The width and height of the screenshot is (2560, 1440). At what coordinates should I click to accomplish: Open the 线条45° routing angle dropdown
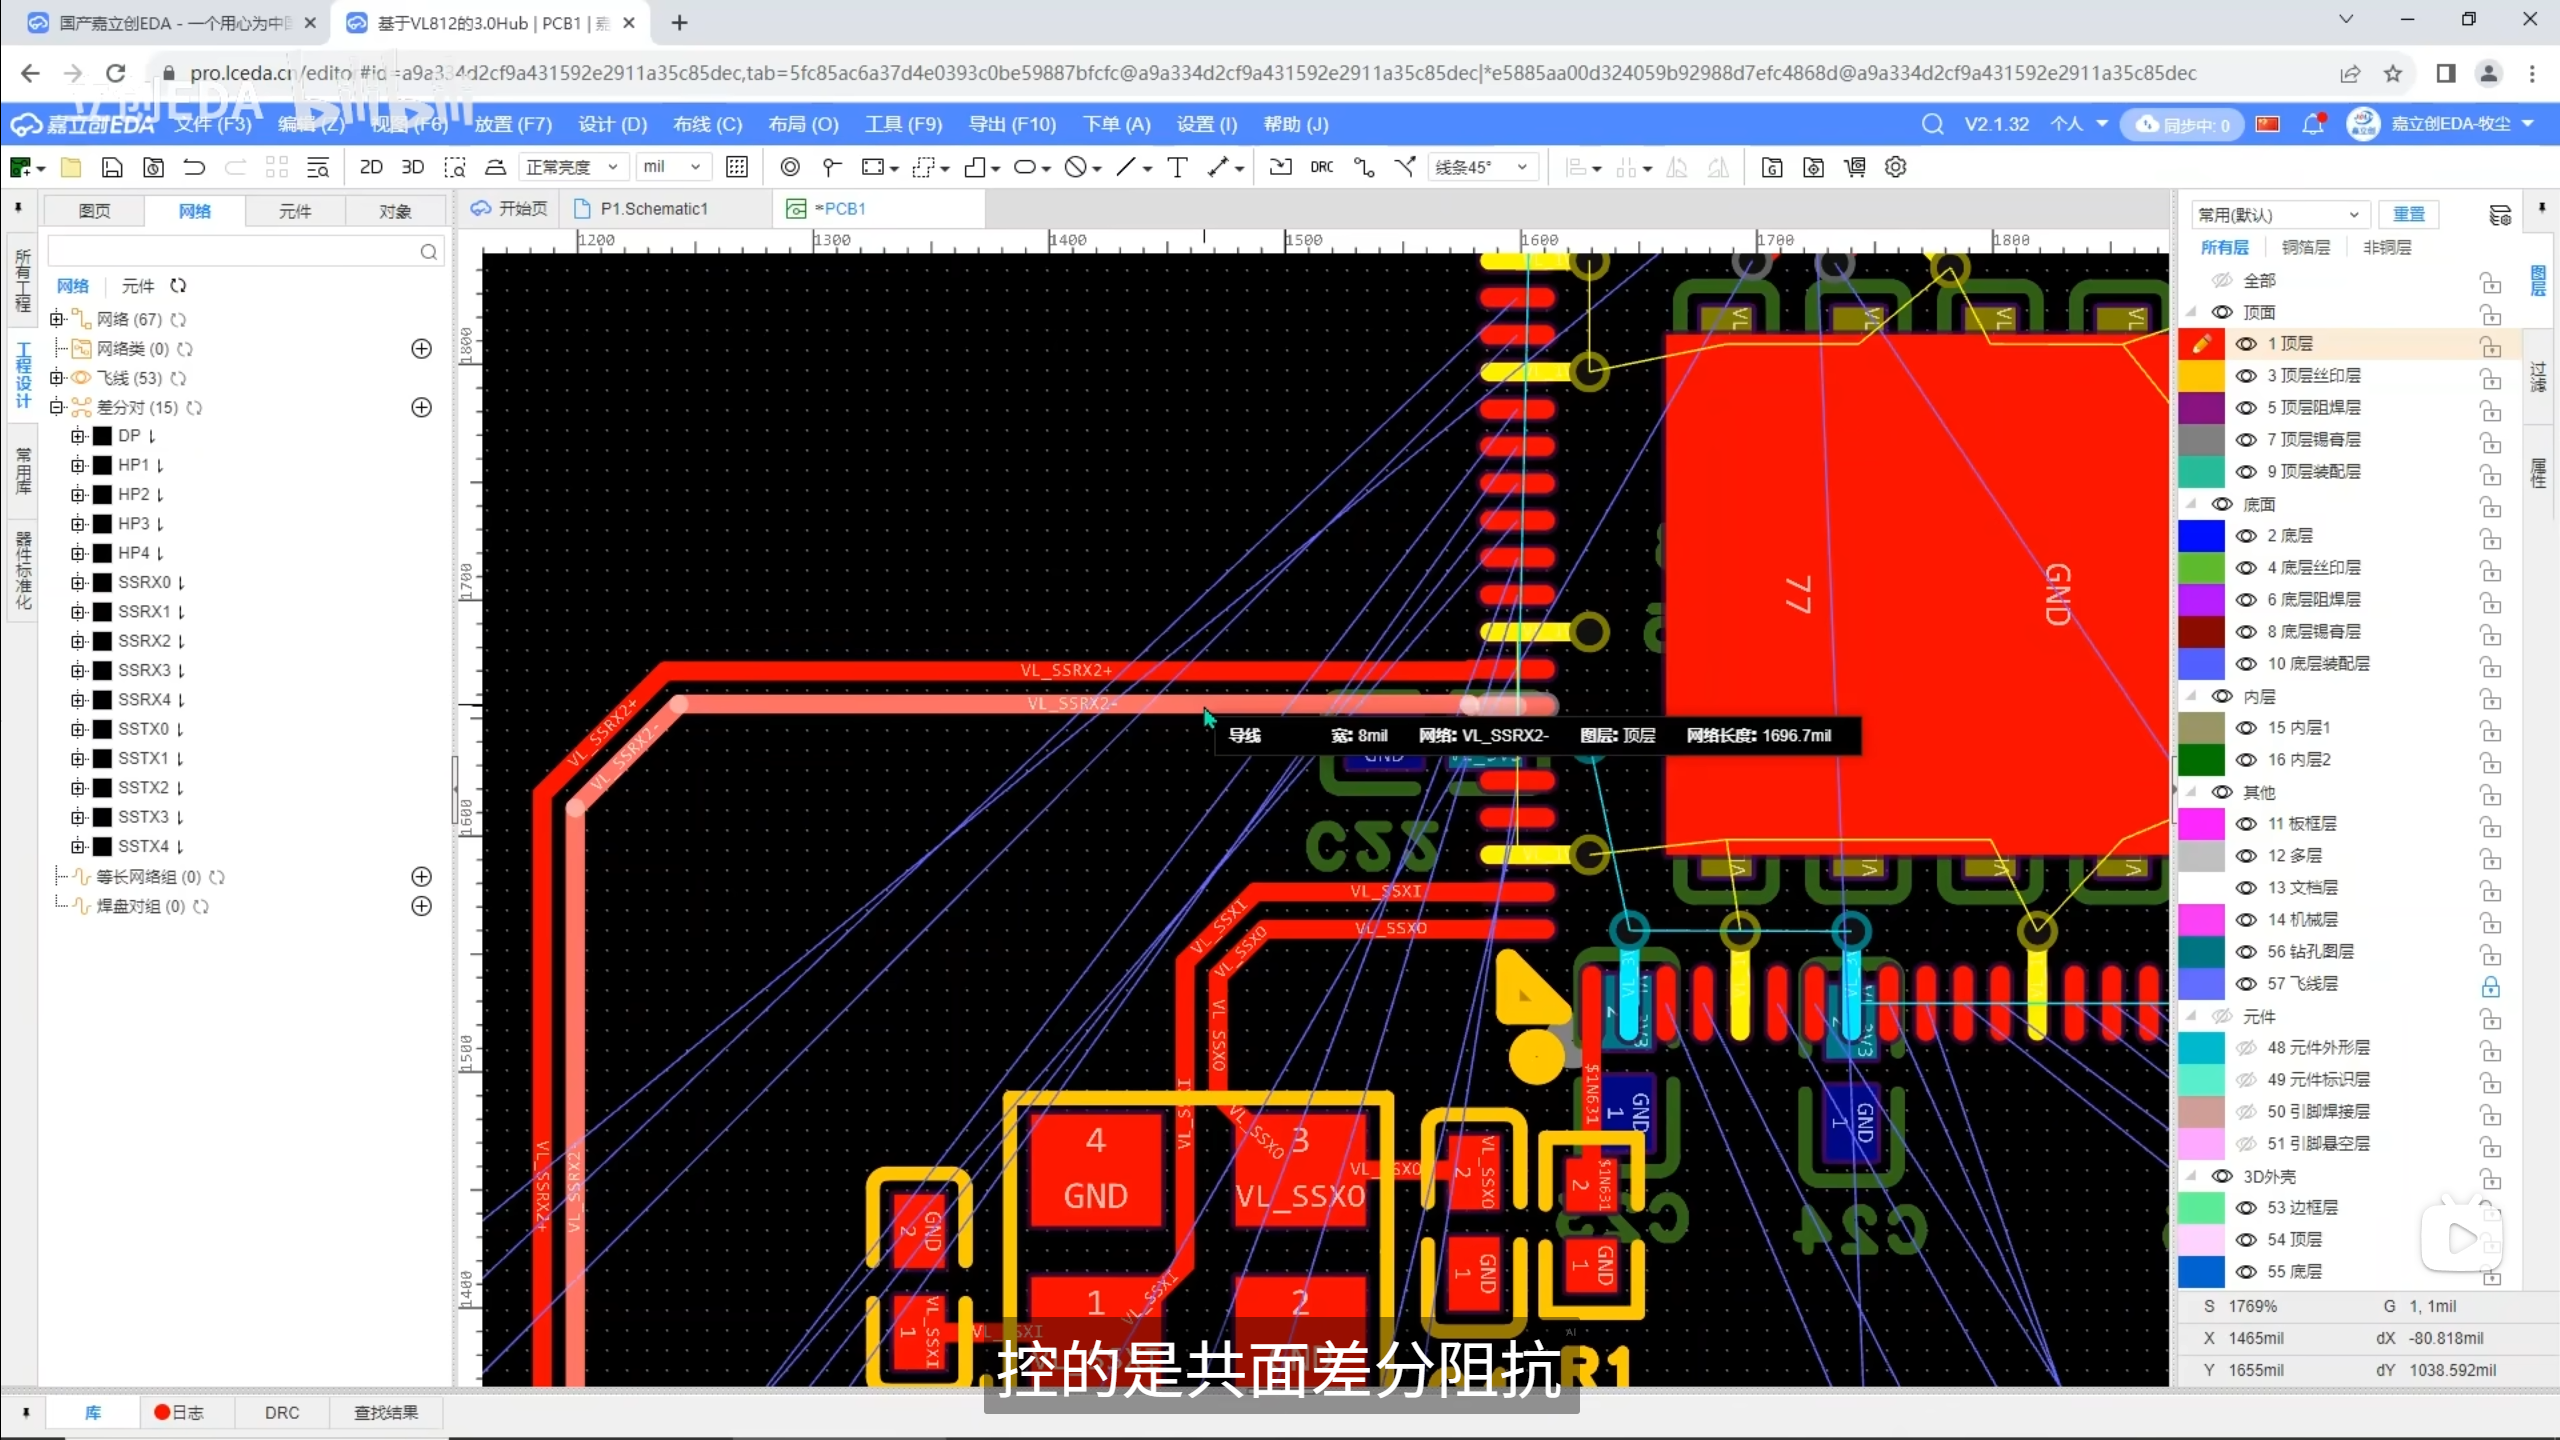tap(1481, 167)
